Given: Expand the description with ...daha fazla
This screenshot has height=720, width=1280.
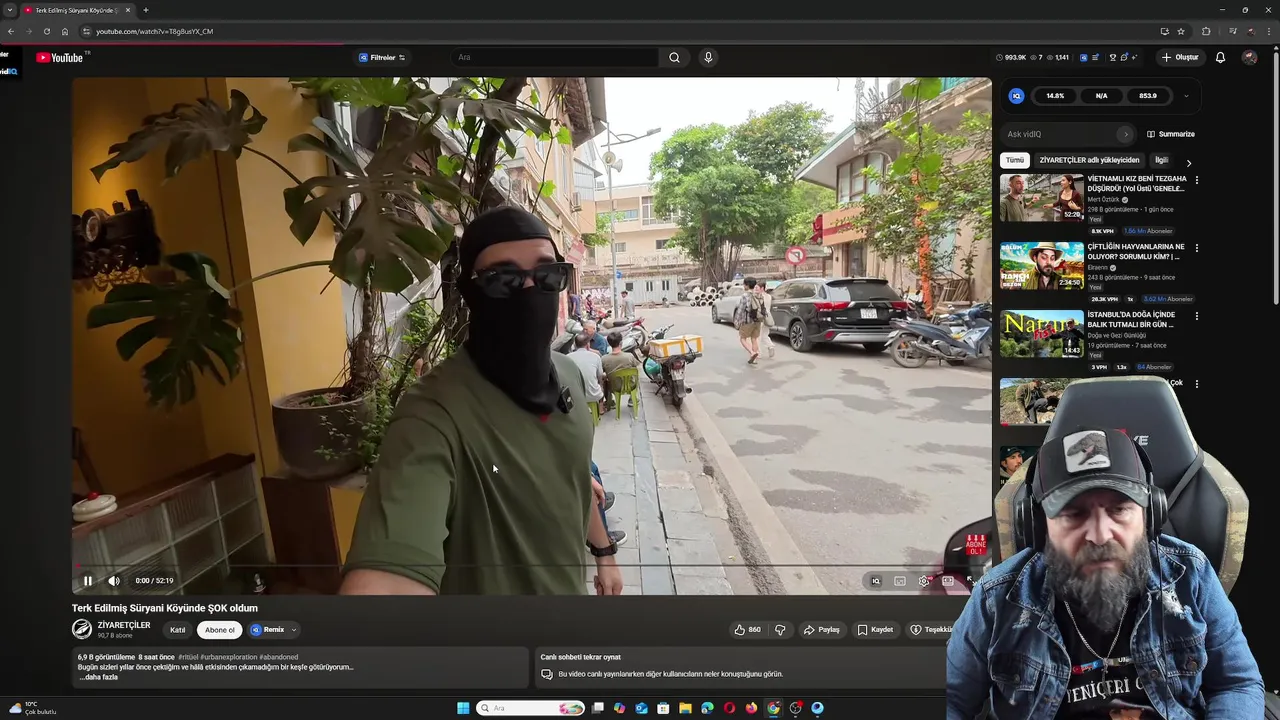Looking at the screenshot, I should point(99,677).
